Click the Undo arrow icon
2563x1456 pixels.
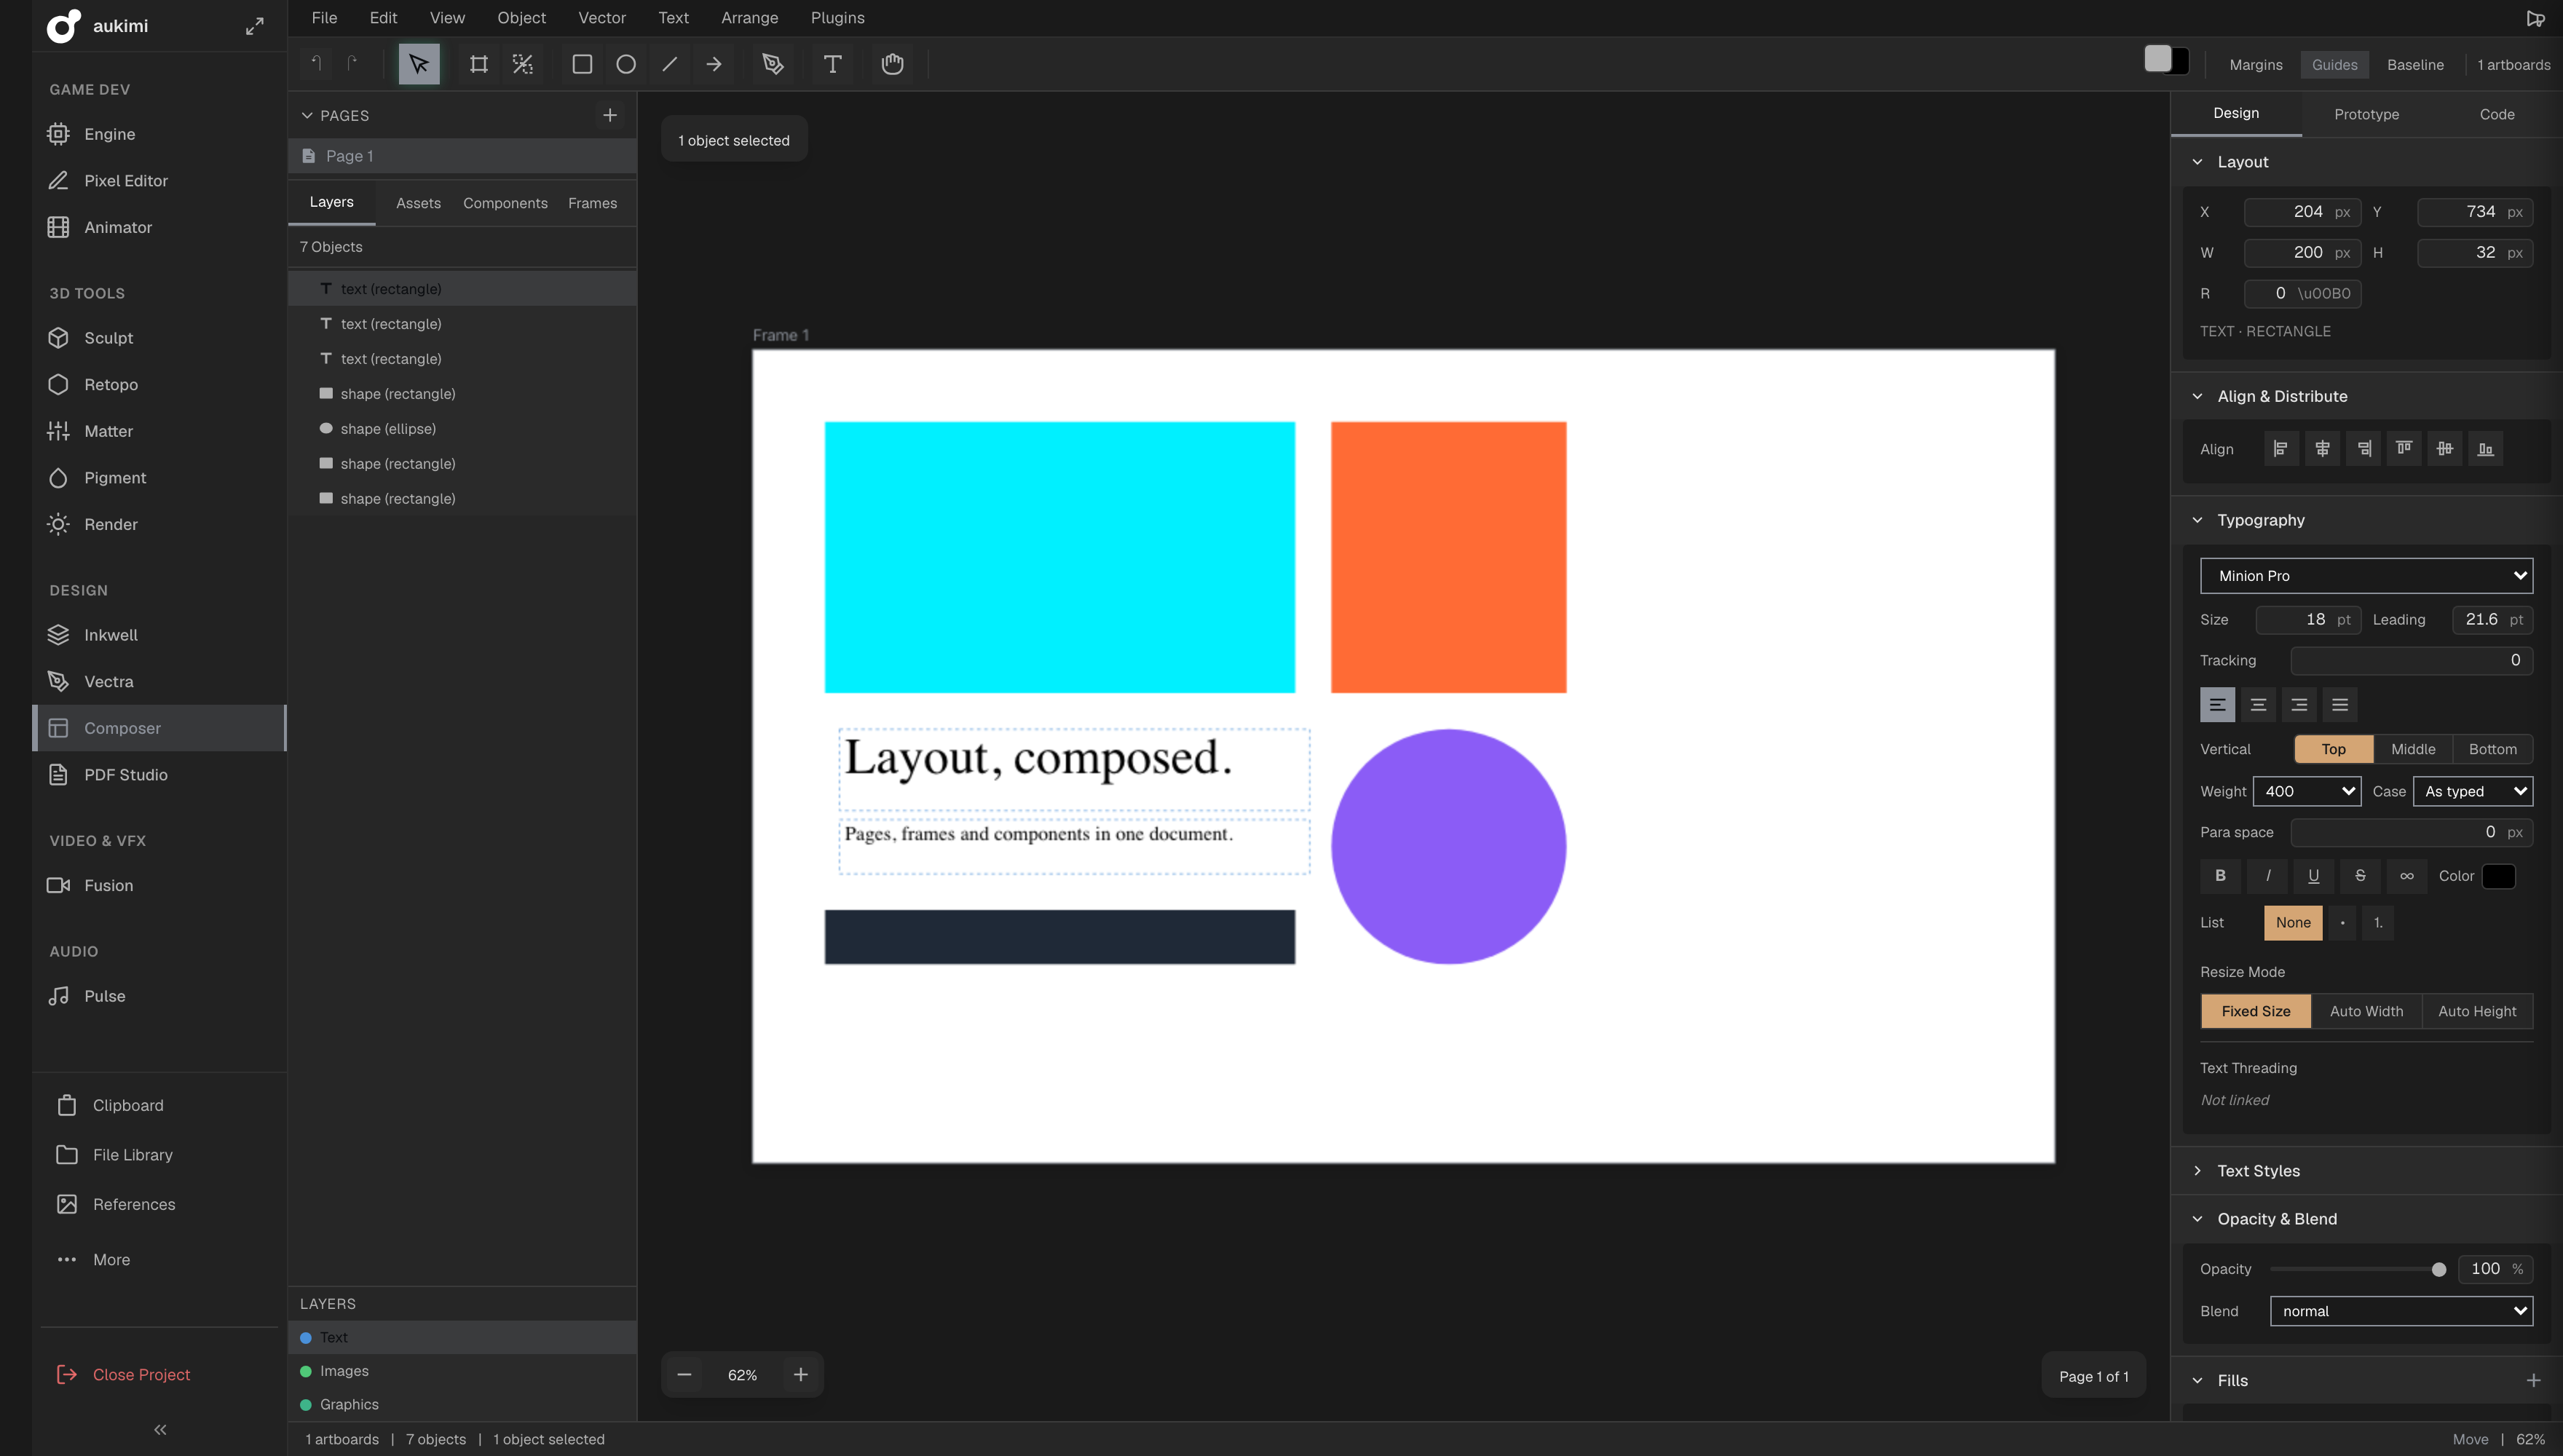tap(317, 64)
